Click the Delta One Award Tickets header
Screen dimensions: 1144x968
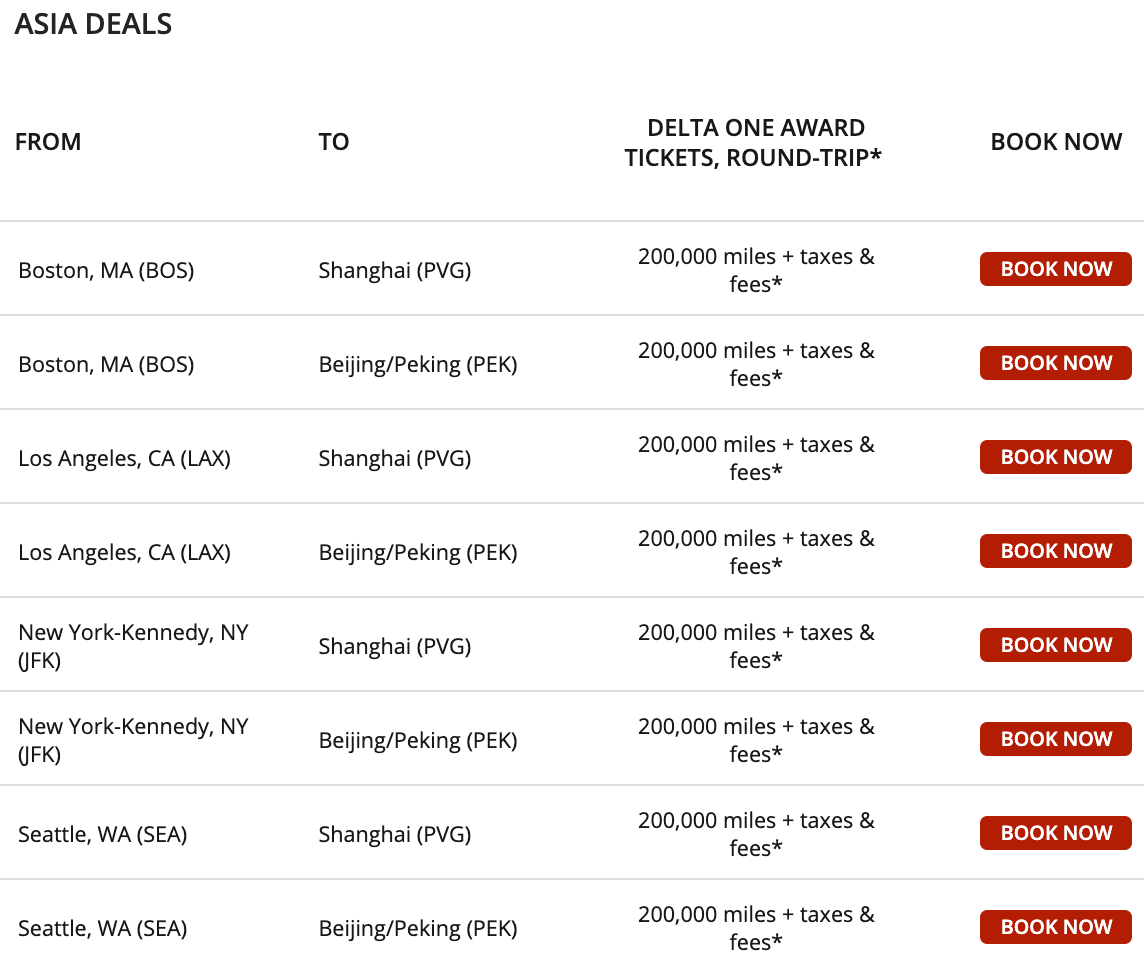(755, 143)
